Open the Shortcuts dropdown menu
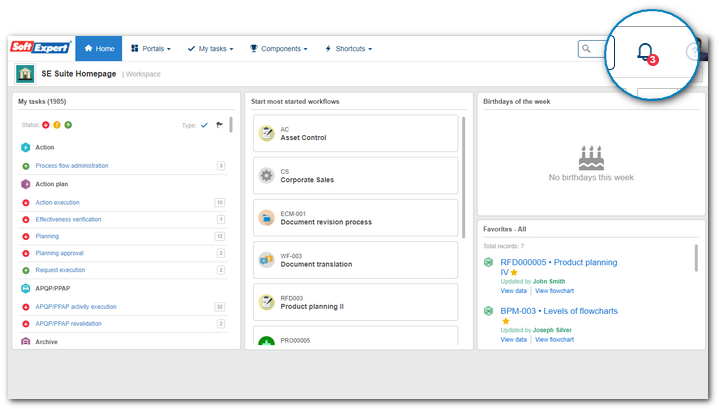Image resolution: width=719 pixels, height=409 pixels. tap(348, 49)
